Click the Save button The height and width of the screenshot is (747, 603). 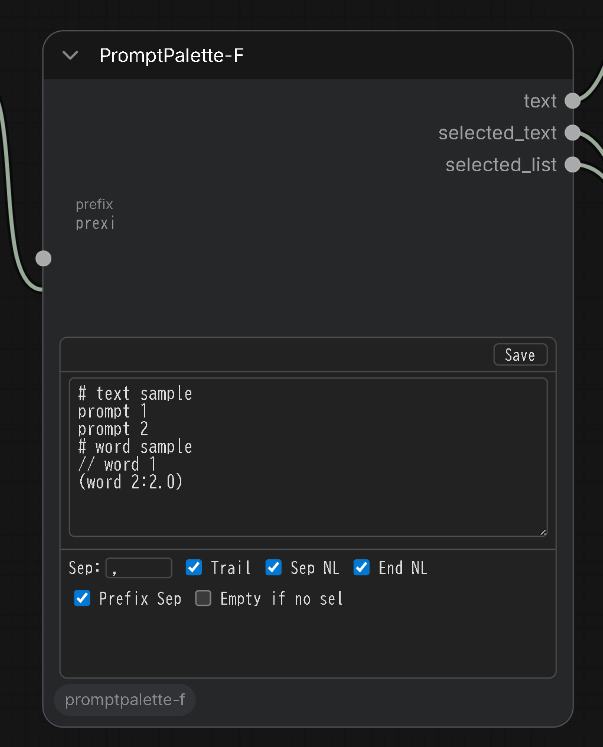click(520, 355)
